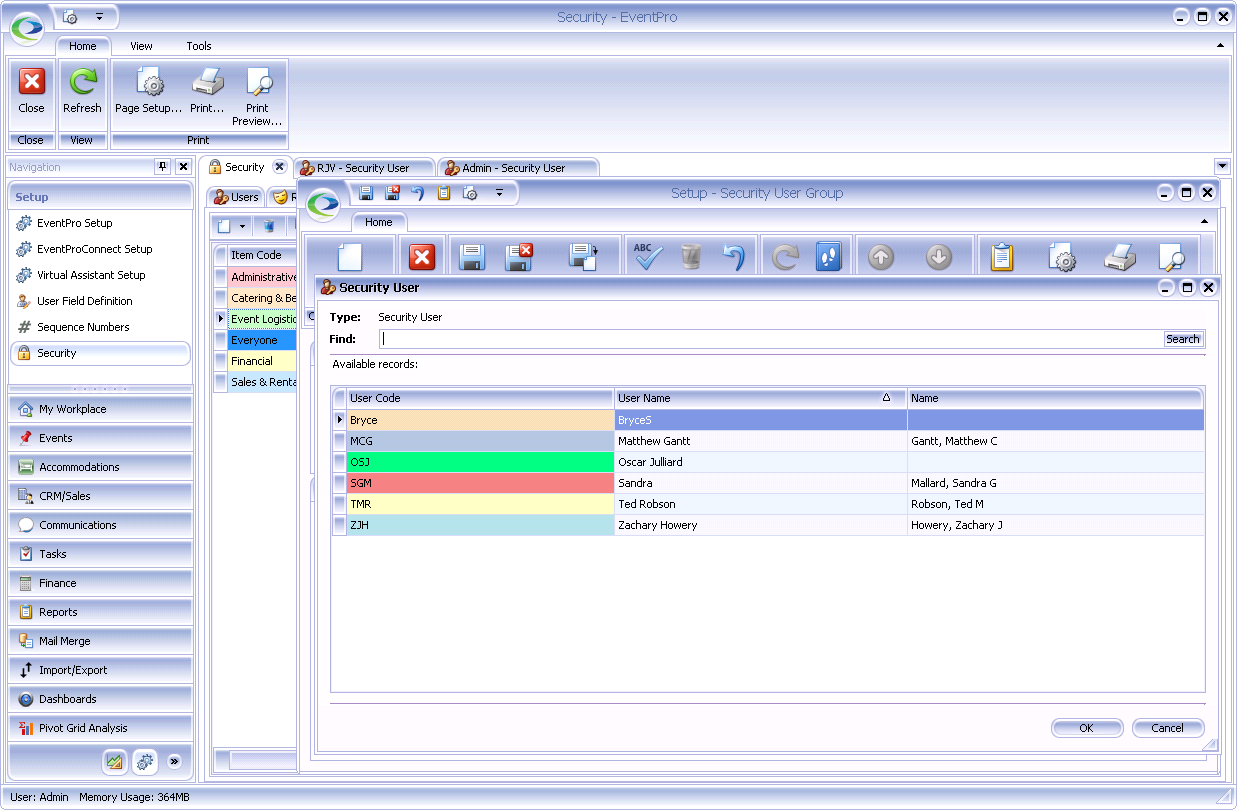Open the New item dropdown arrow in Security grid
Viewport: 1237px width, 810px height.
(x=242, y=227)
